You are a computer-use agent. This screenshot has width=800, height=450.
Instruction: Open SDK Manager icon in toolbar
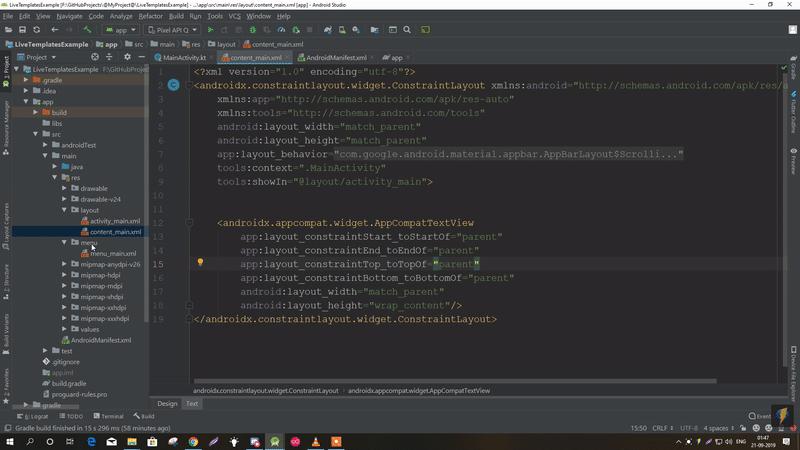(356, 30)
